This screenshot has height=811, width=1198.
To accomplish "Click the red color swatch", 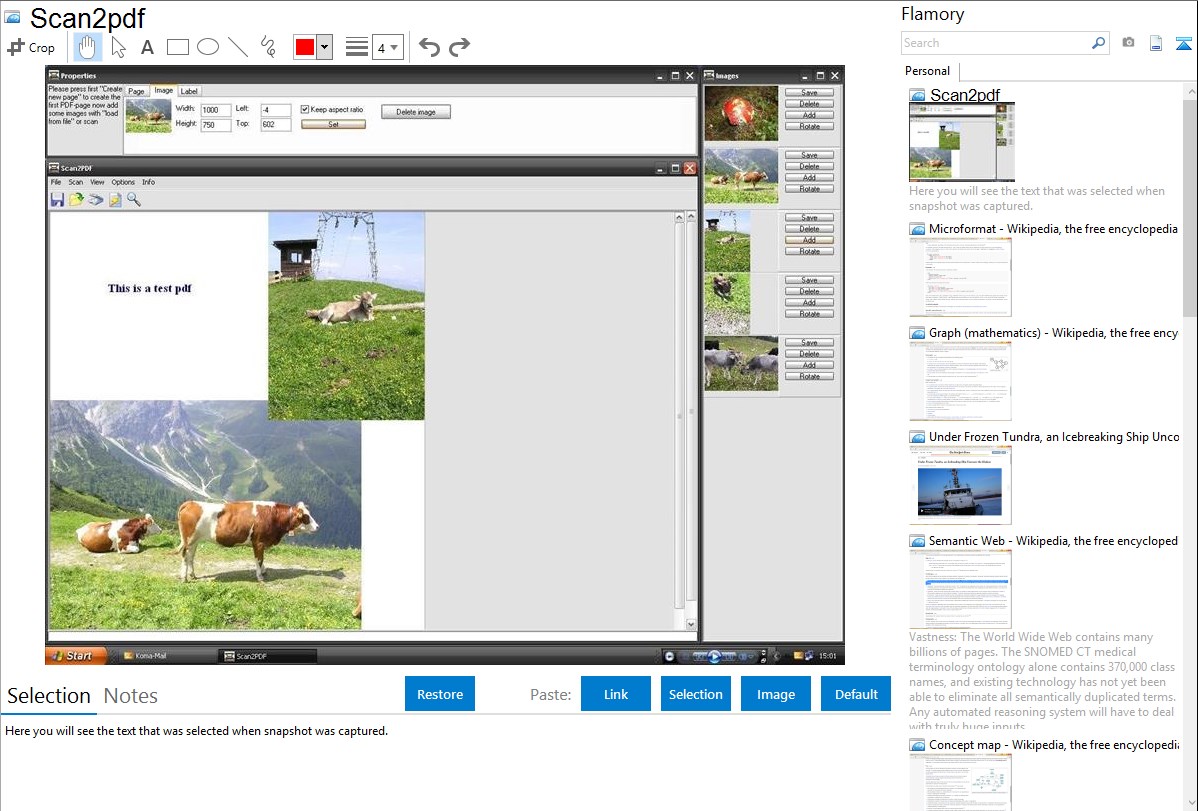I will (305, 47).
